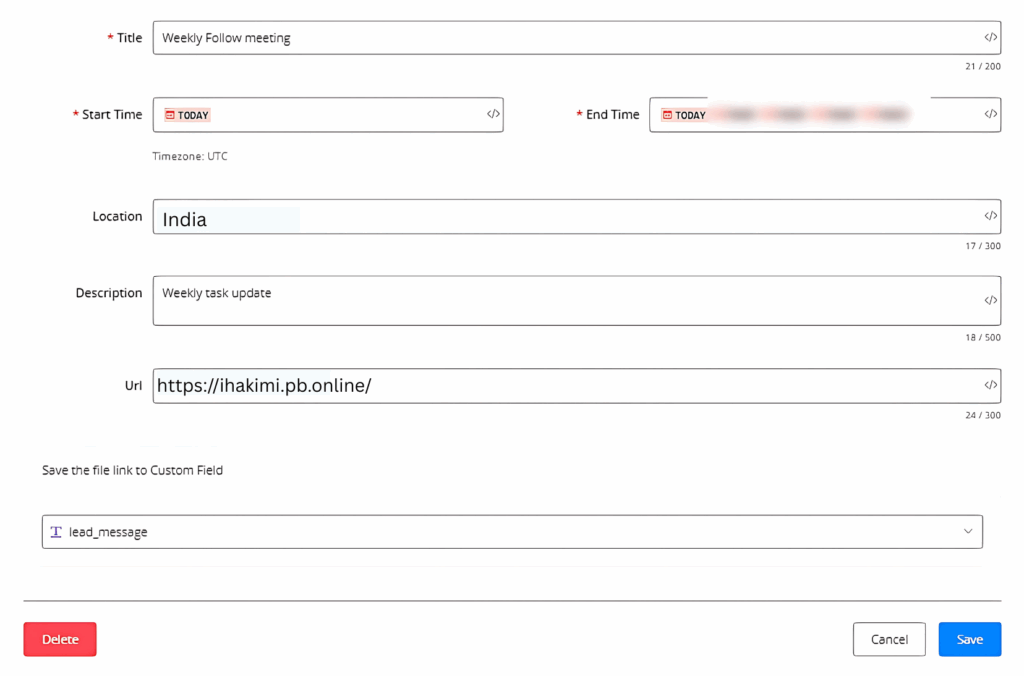Click the code icon in Start Time field
The height and width of the screenshot is (676, 1024).
(x=493, y=115)
